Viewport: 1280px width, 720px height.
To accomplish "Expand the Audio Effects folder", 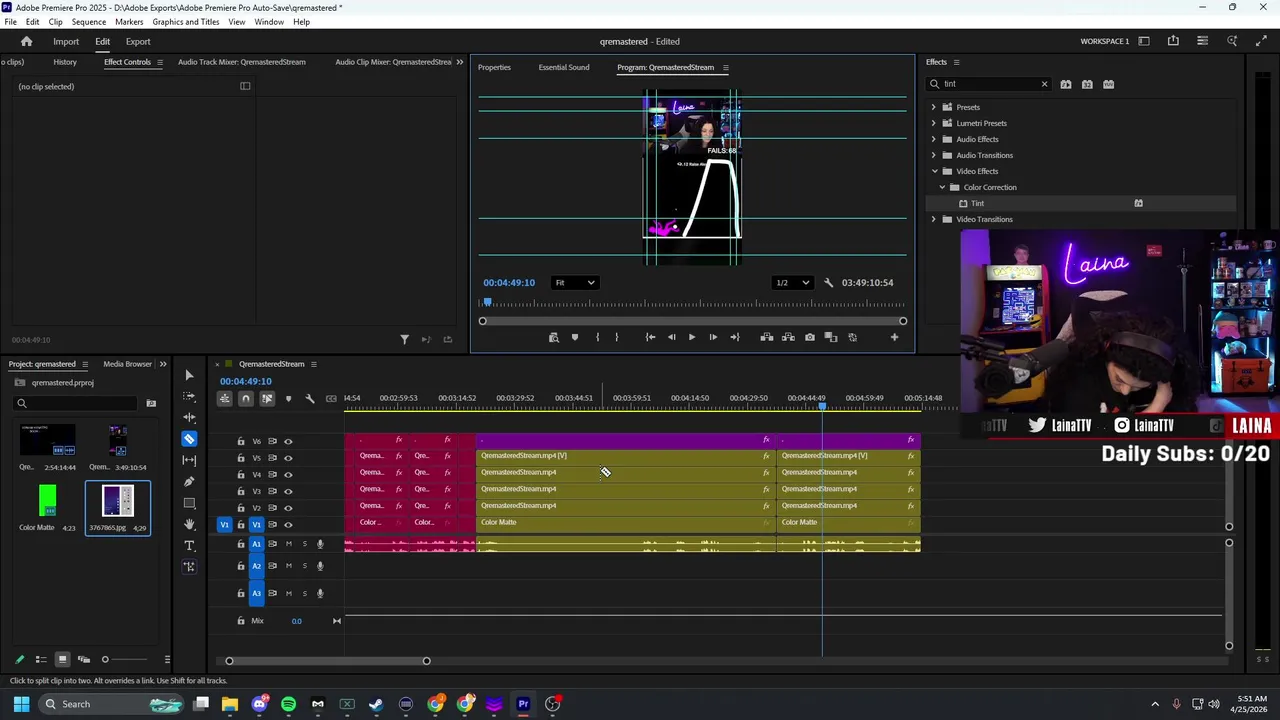I will click(x=934, y=139).
